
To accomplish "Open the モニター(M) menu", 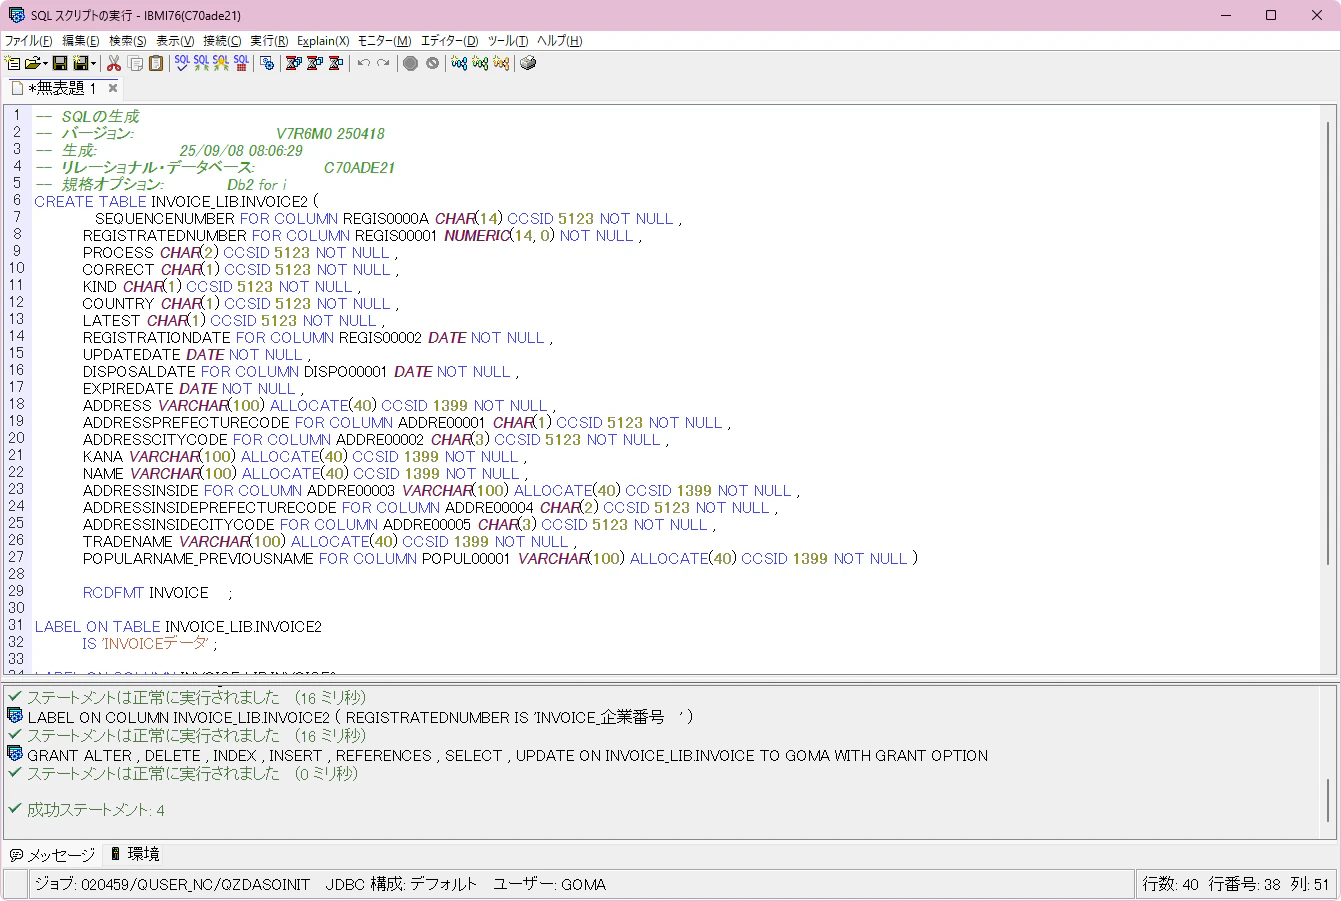I will click(384, 41).
